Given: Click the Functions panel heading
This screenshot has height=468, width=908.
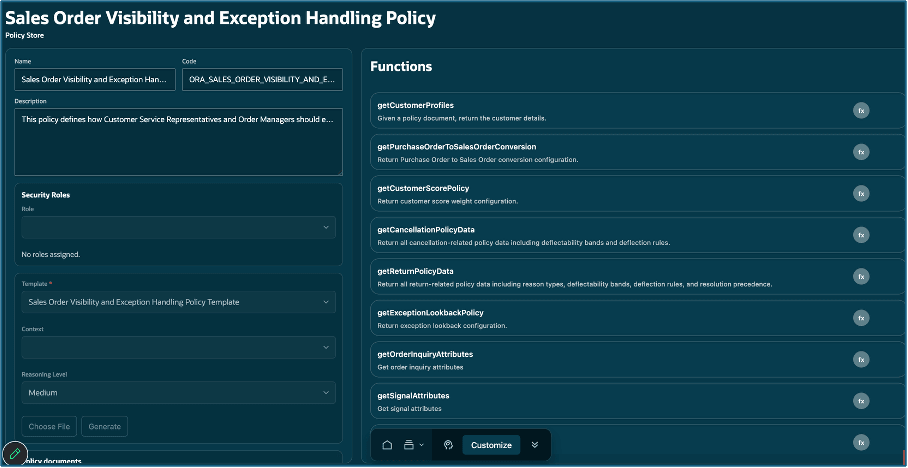Looking at the screenshot, I should pos(401,67).
